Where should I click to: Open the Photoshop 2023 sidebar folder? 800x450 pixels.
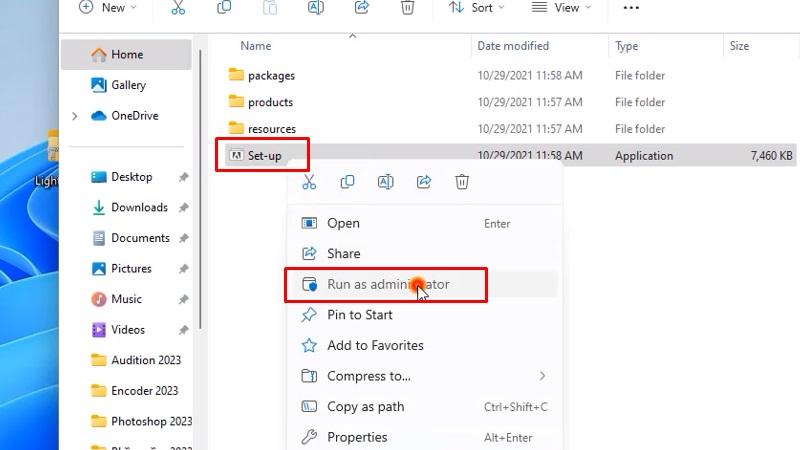141,421
